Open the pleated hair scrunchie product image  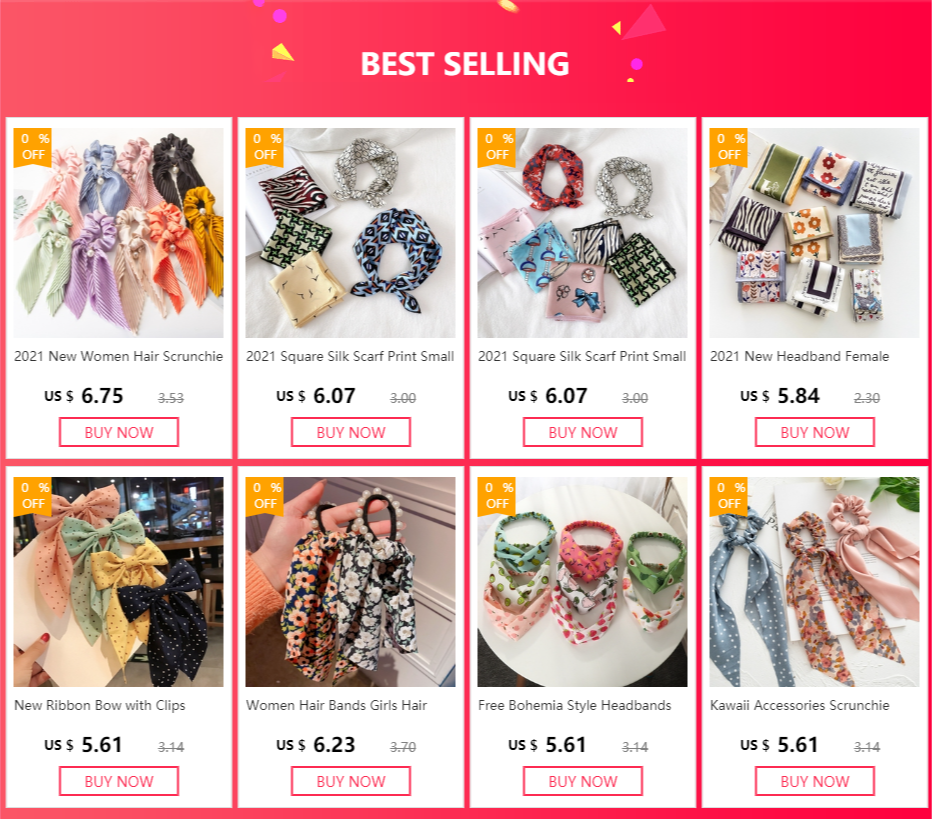coord(119,233)
